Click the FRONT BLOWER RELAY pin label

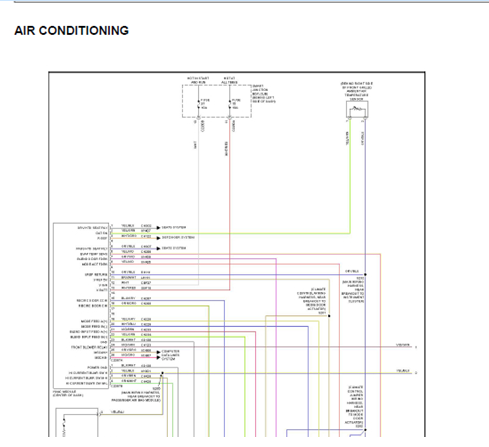click(89, 347)
